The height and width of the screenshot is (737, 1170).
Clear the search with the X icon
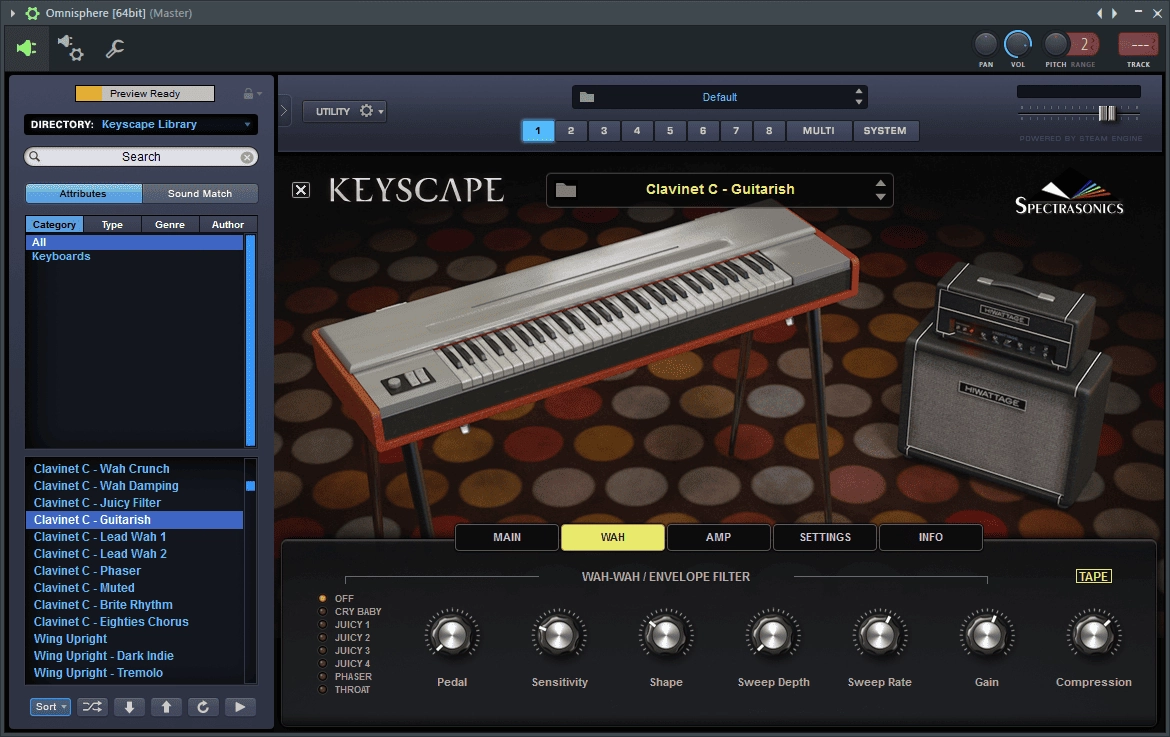coord(246,157)
